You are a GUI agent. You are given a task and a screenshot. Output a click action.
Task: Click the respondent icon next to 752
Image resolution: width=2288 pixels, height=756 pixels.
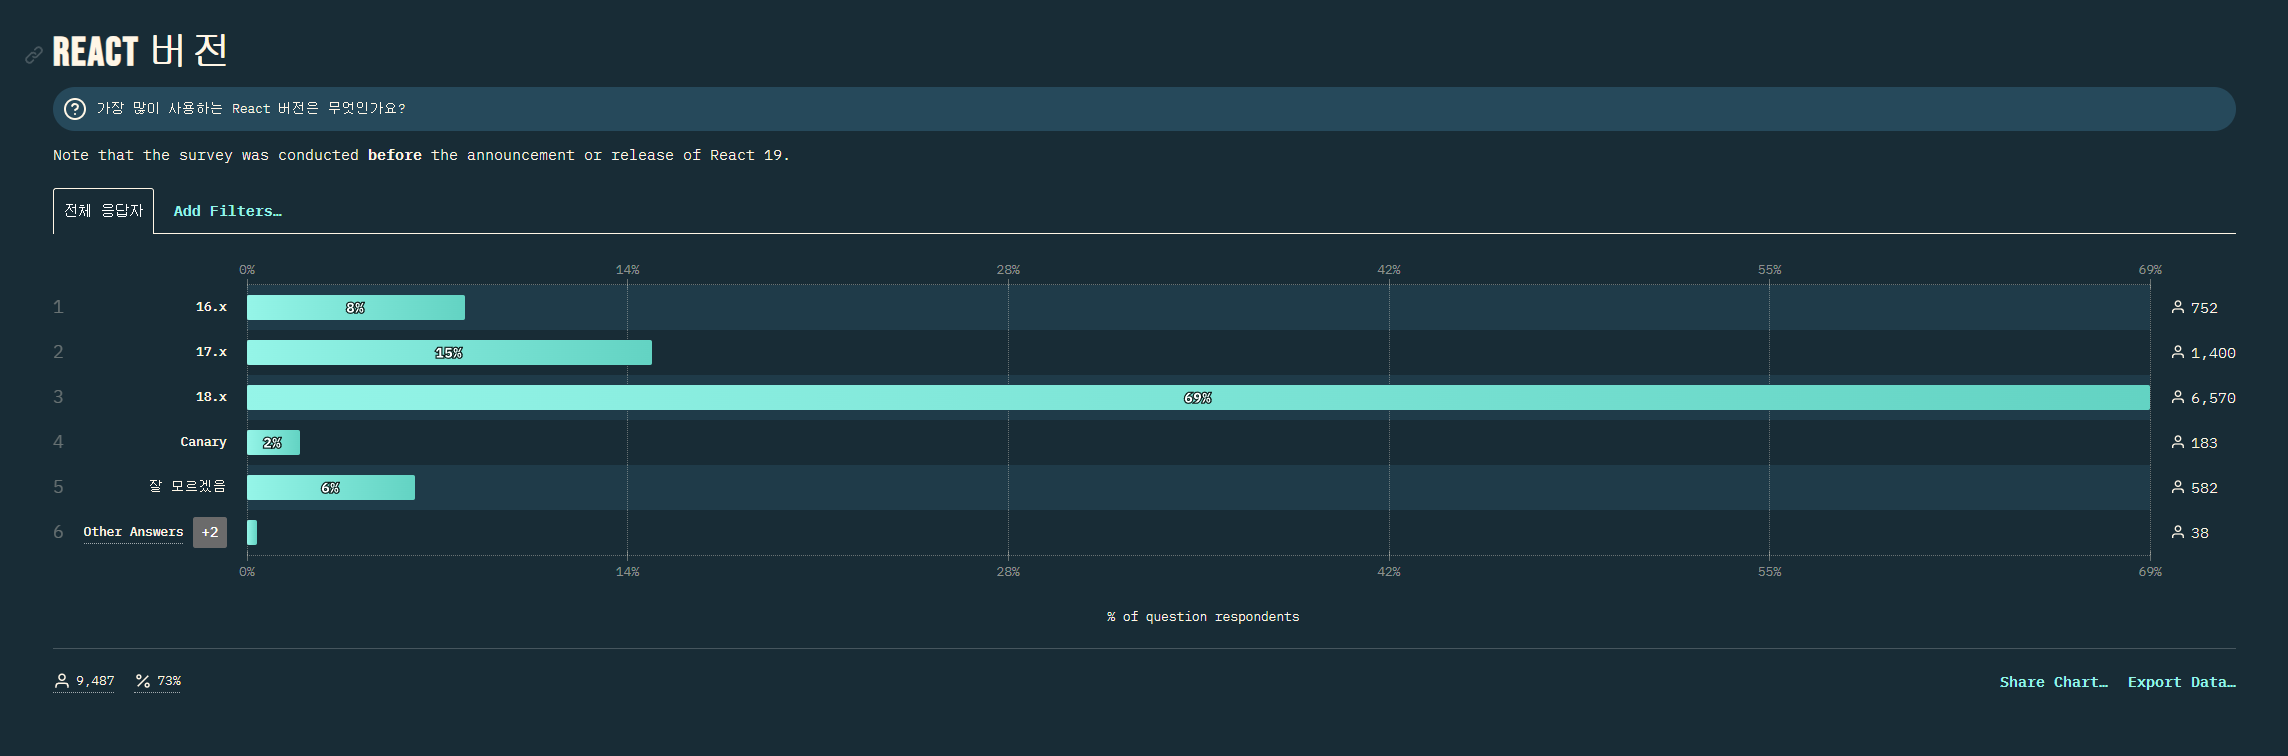(2178, 307)
